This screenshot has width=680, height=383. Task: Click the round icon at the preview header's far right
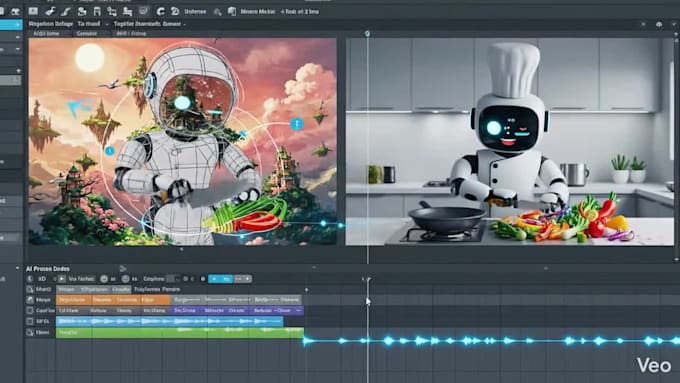(x=659, y=24)
